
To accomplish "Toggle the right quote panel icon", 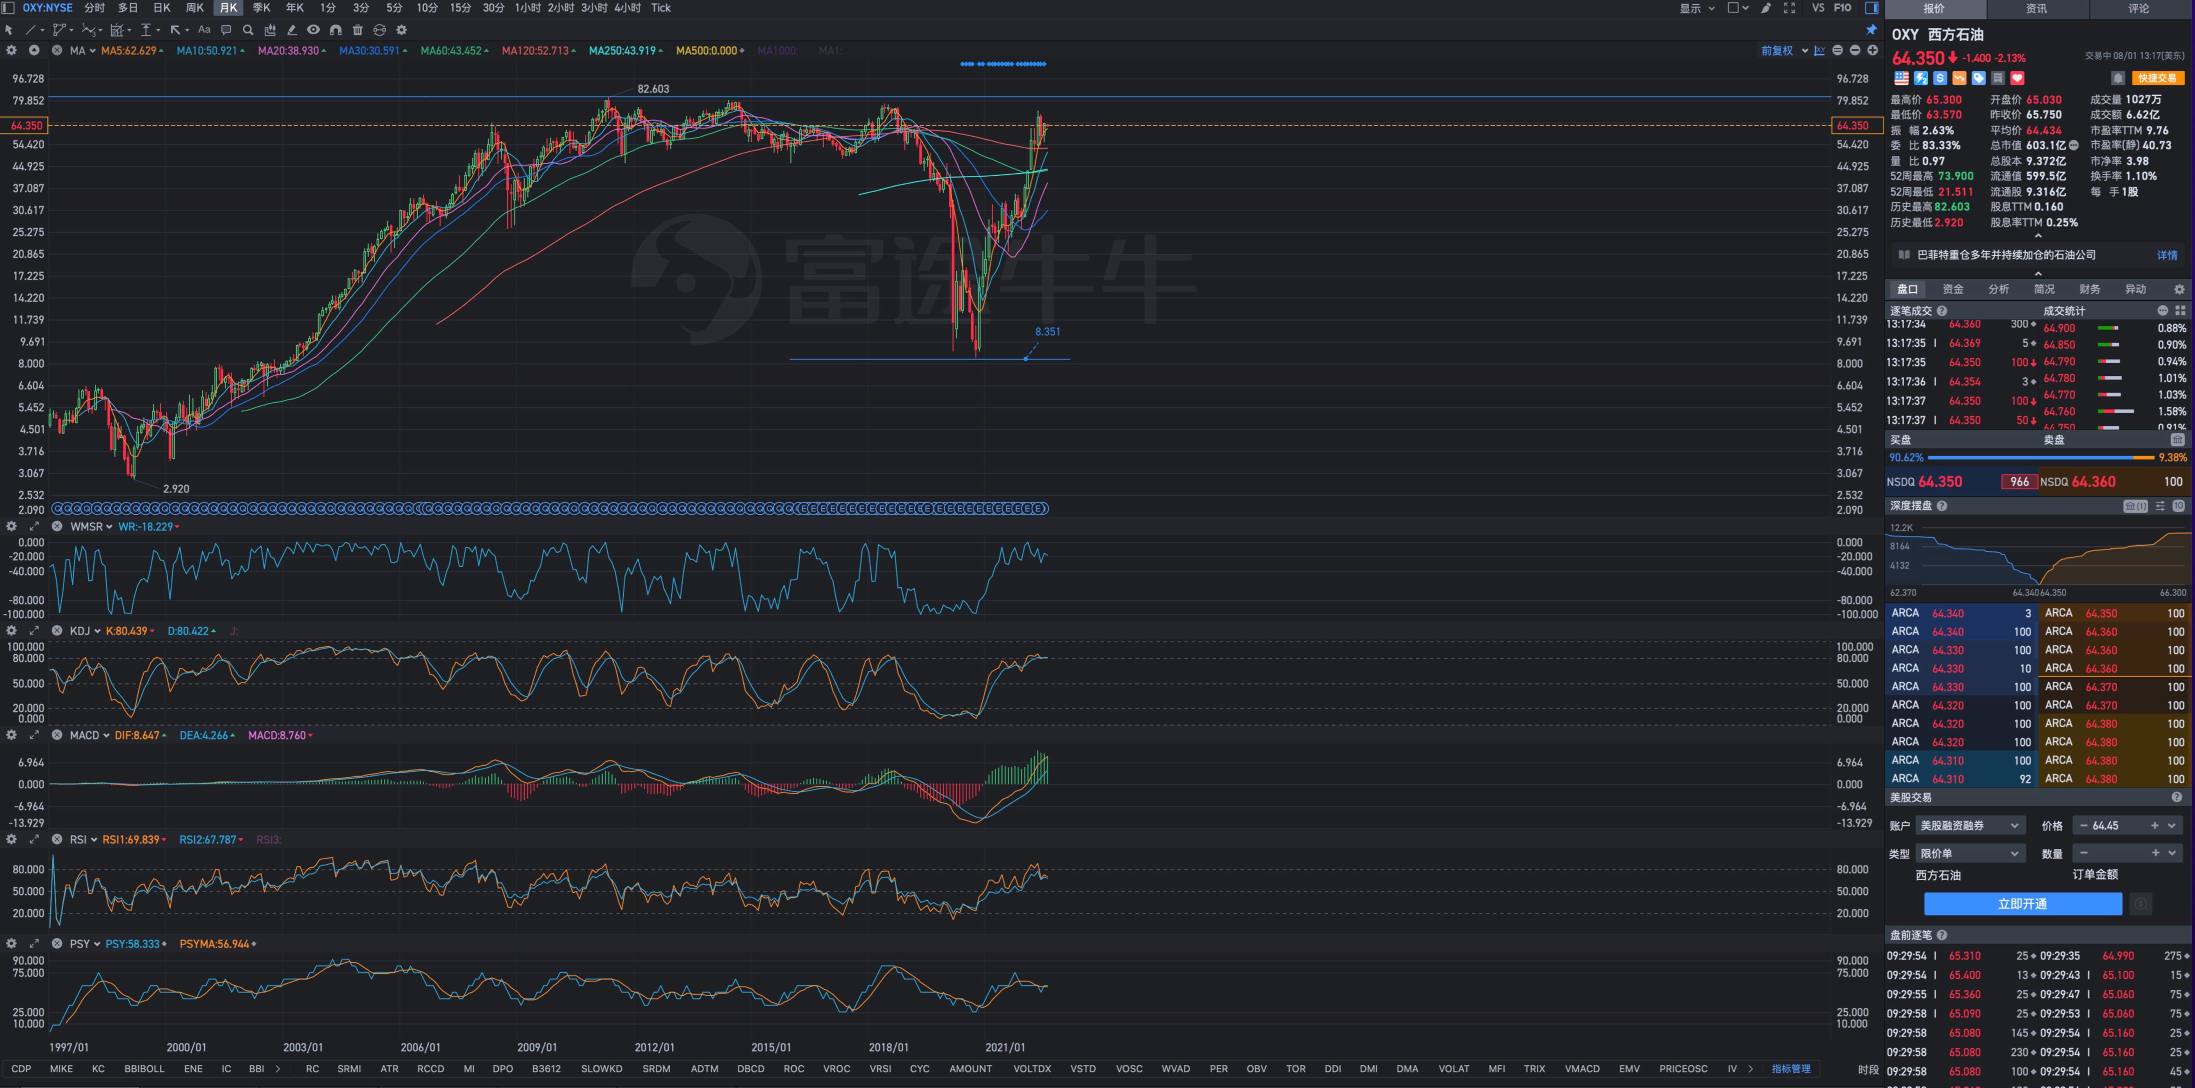I will click(x=1871, y=8).
